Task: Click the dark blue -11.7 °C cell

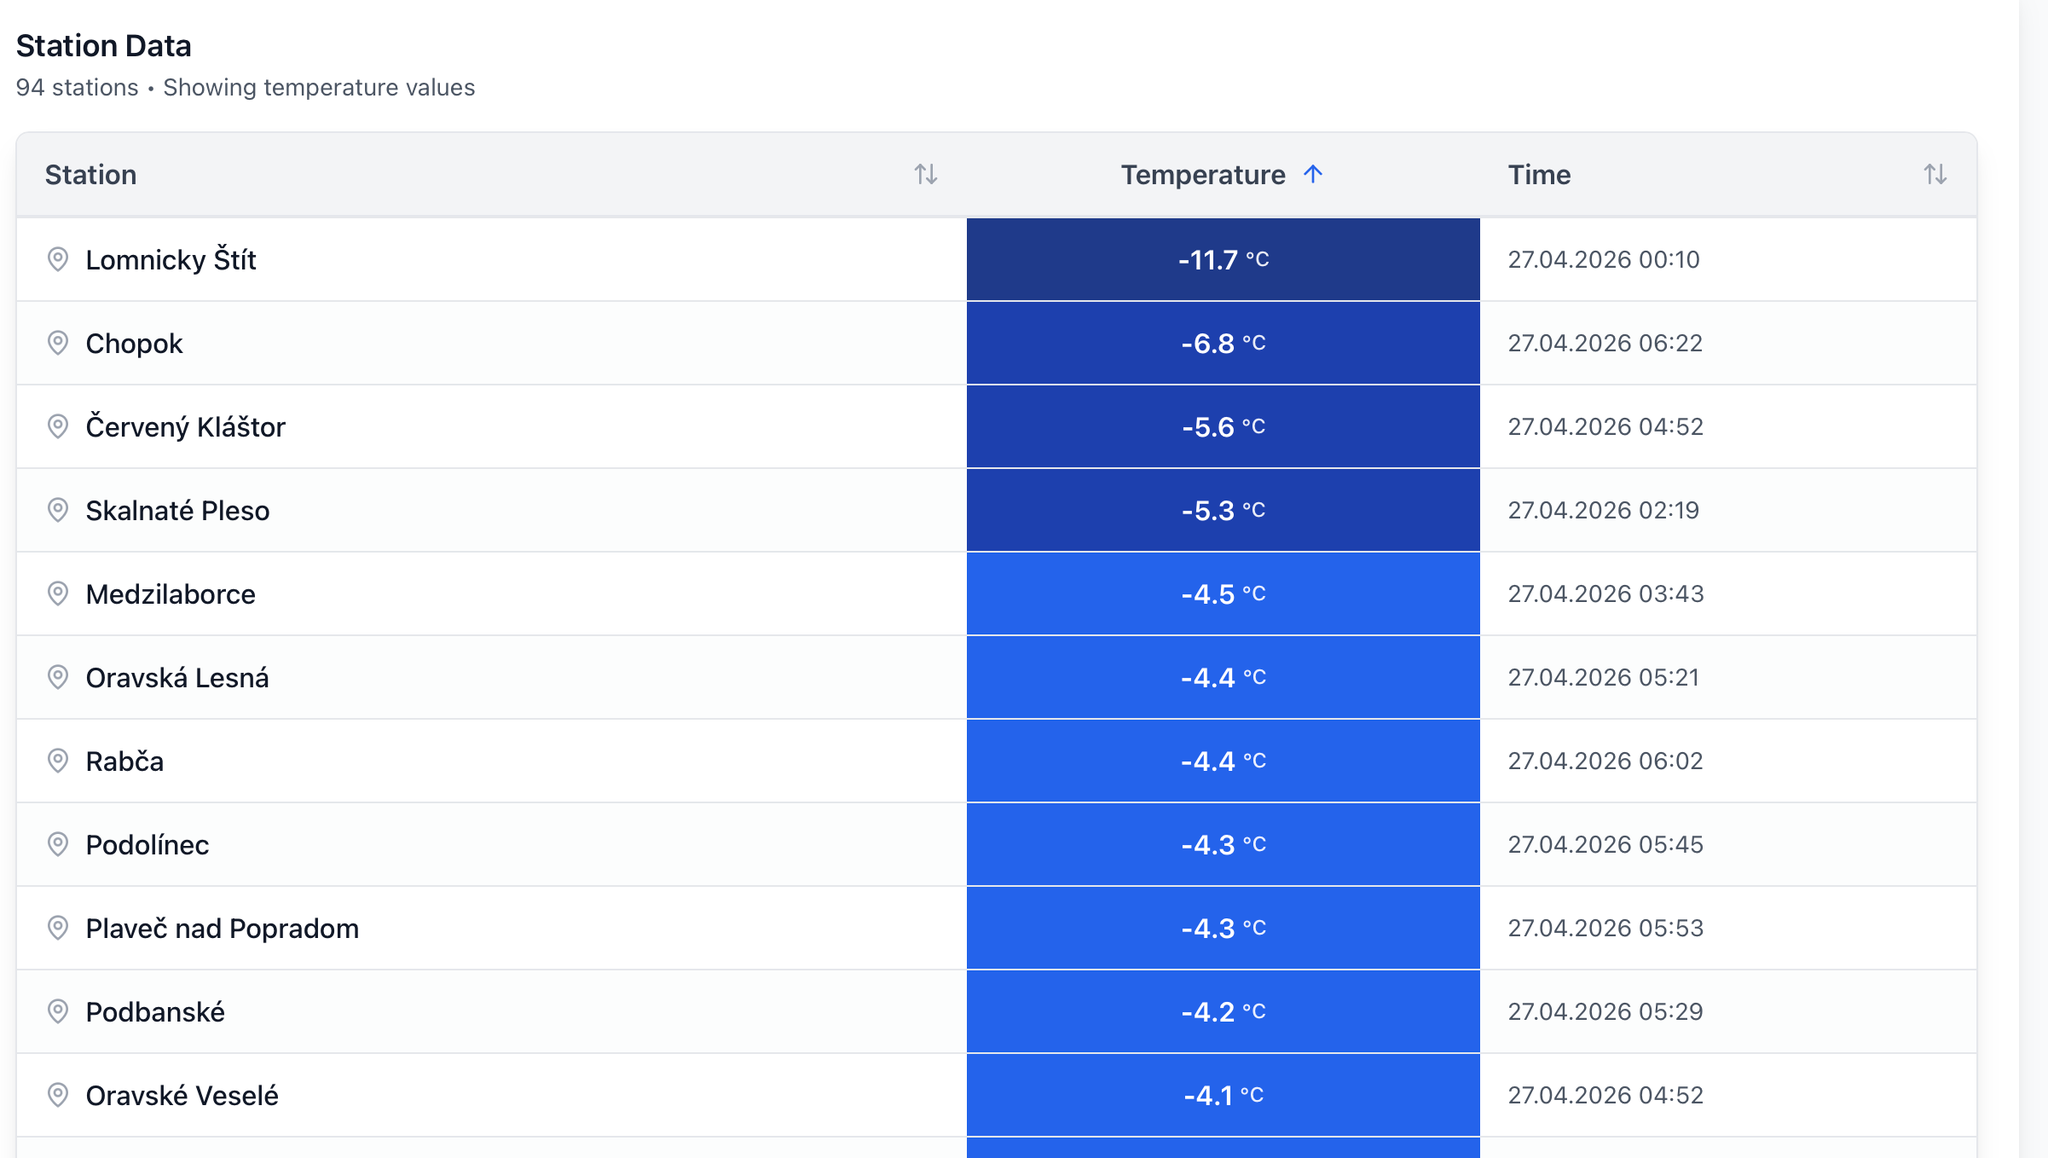Action: pos(1222,260)
